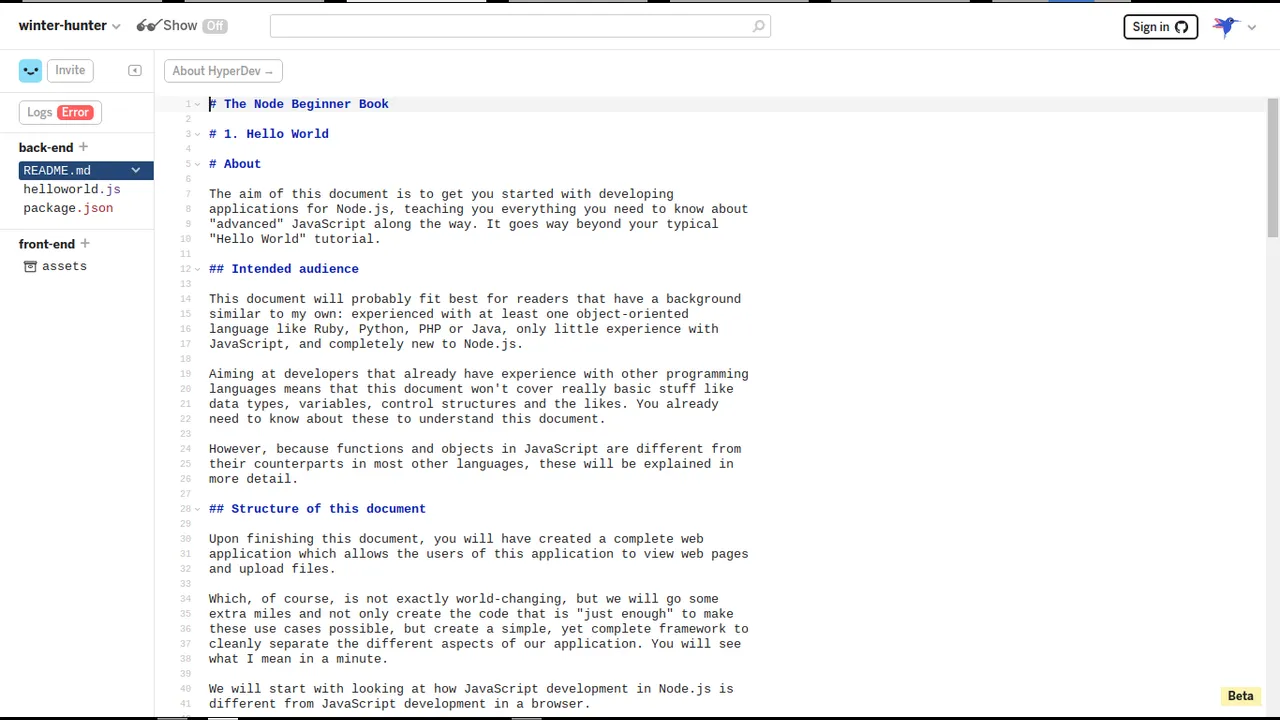Fold line 3 Hello World section
This screenshot has height=720, width=1280.
tap(198, 134)
